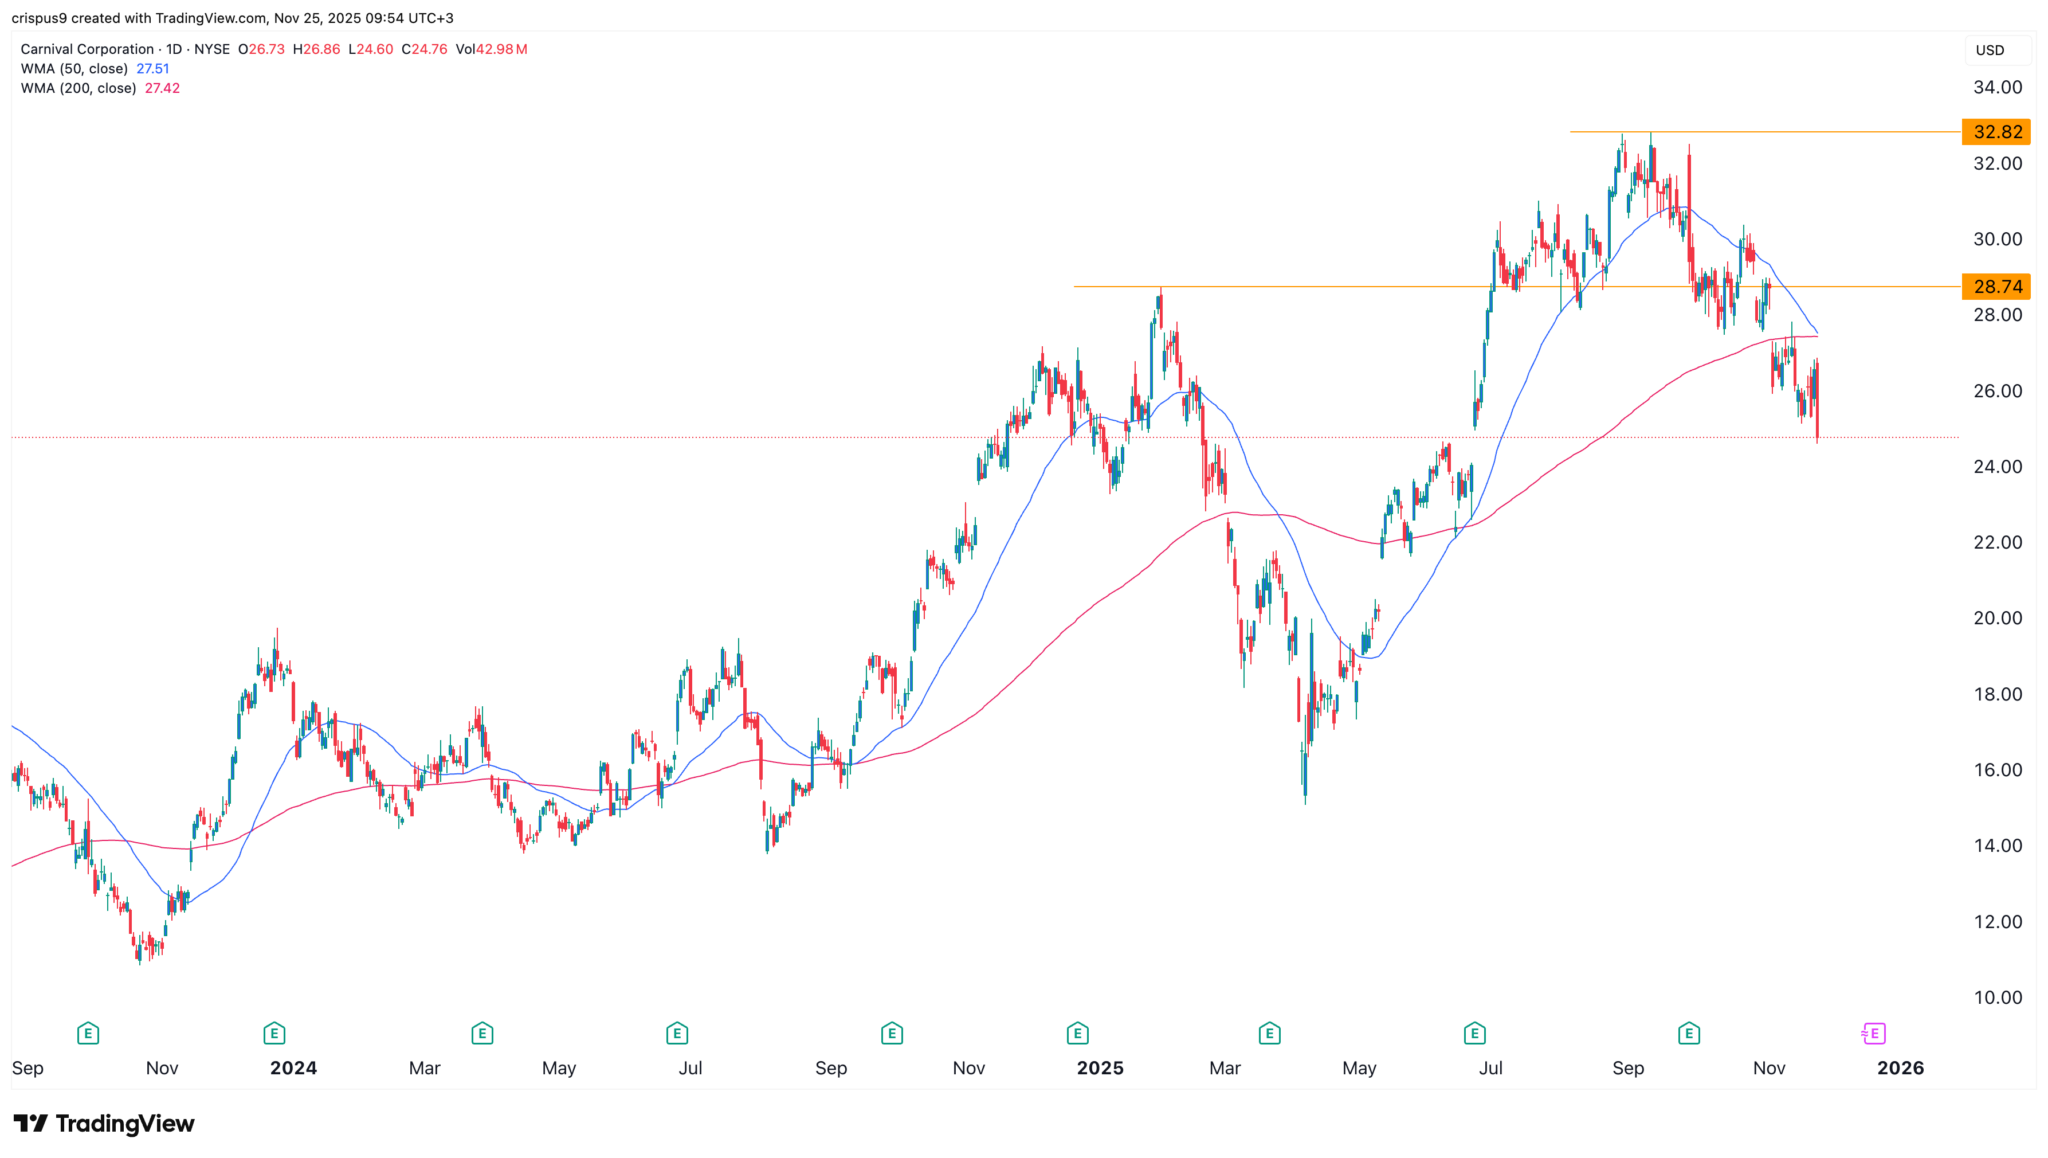Click earnings marker just left of 2025 label
This screenshot has width=2048, height=1158.
pyautogui.click(x=1077, y=1033)
